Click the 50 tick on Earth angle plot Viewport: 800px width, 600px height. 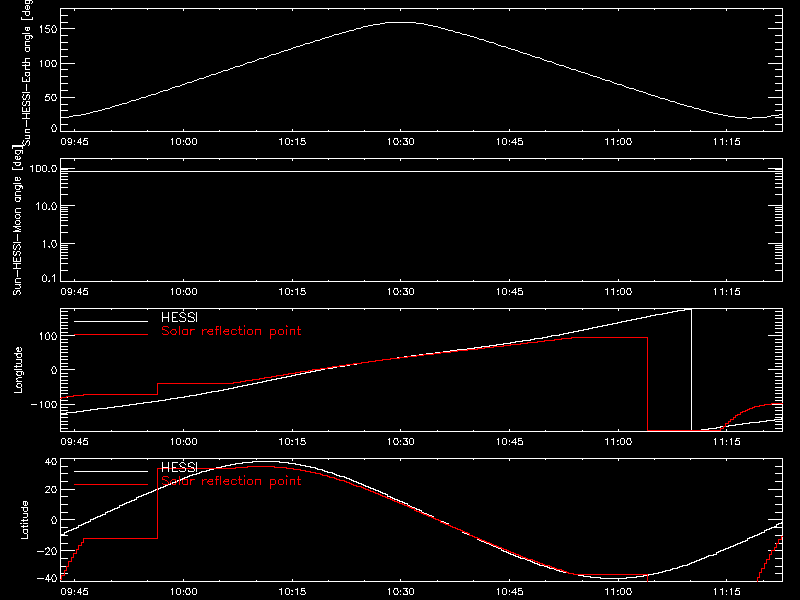(x=51, y=97)
